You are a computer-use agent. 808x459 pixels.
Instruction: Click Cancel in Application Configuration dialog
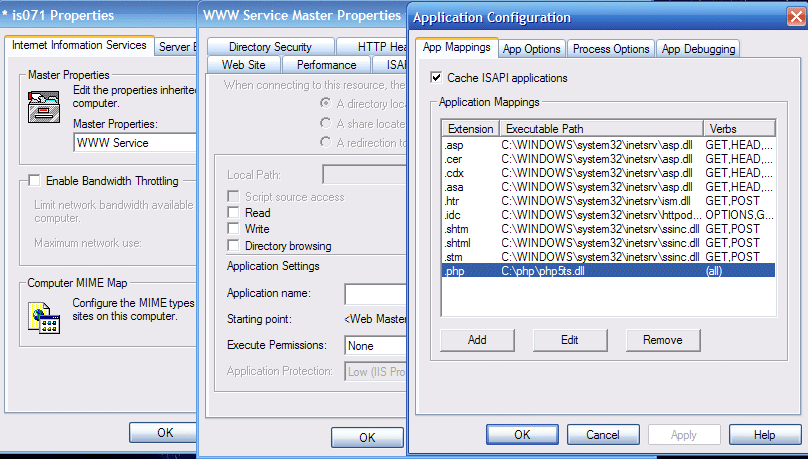(603, 435)
